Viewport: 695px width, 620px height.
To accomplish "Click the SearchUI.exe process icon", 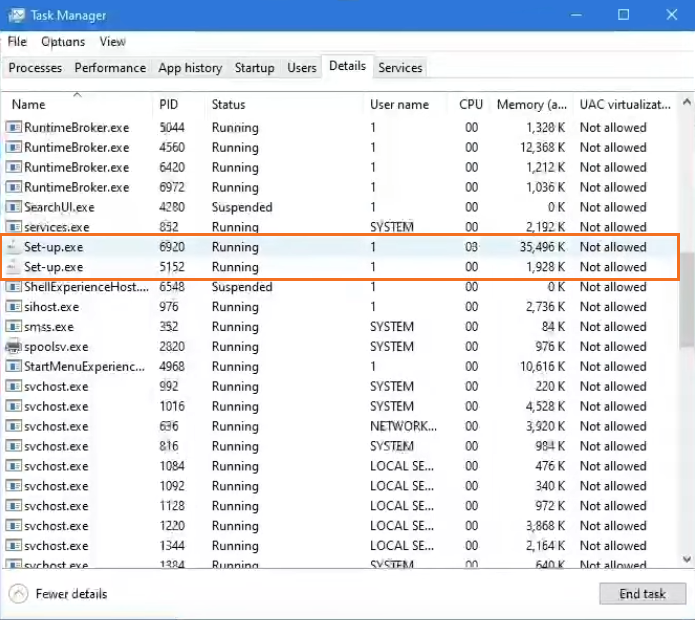I will pos(13,207).
